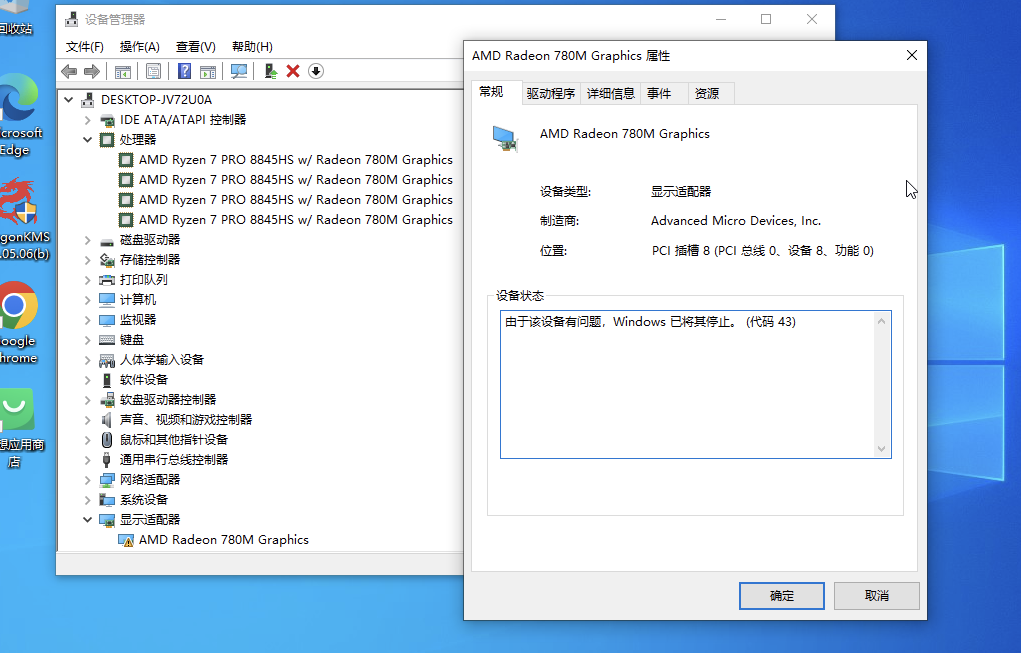Uninstall the device with the red X icon

click(x=293, y=71)
